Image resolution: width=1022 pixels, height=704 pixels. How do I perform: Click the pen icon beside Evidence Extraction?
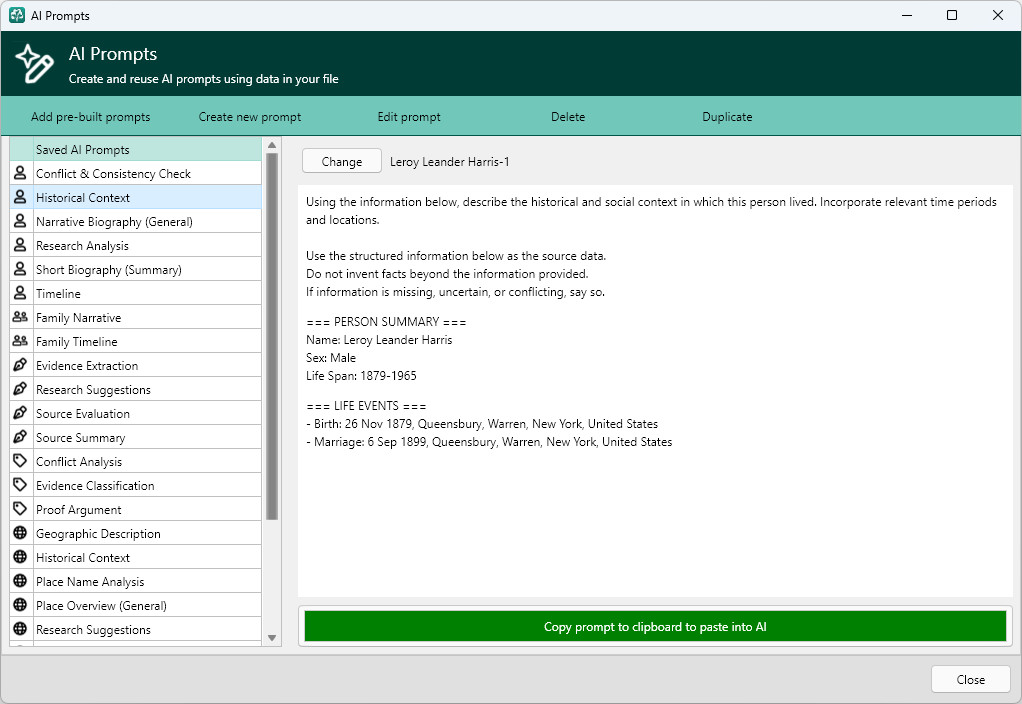(x=20, y=365)
